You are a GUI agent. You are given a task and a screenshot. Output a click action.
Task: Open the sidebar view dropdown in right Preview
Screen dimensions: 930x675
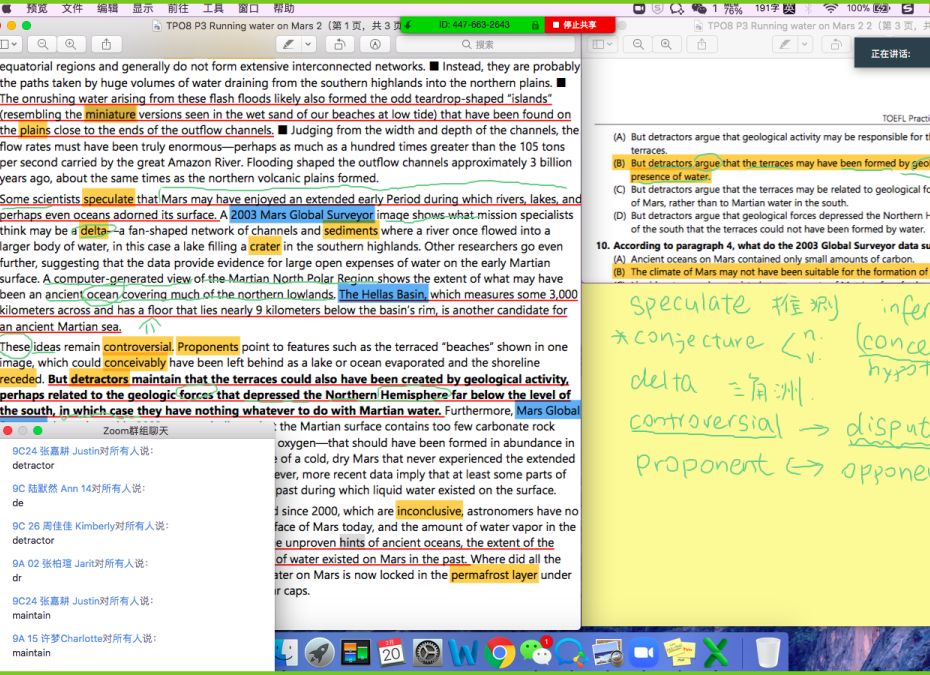[603, 44]
